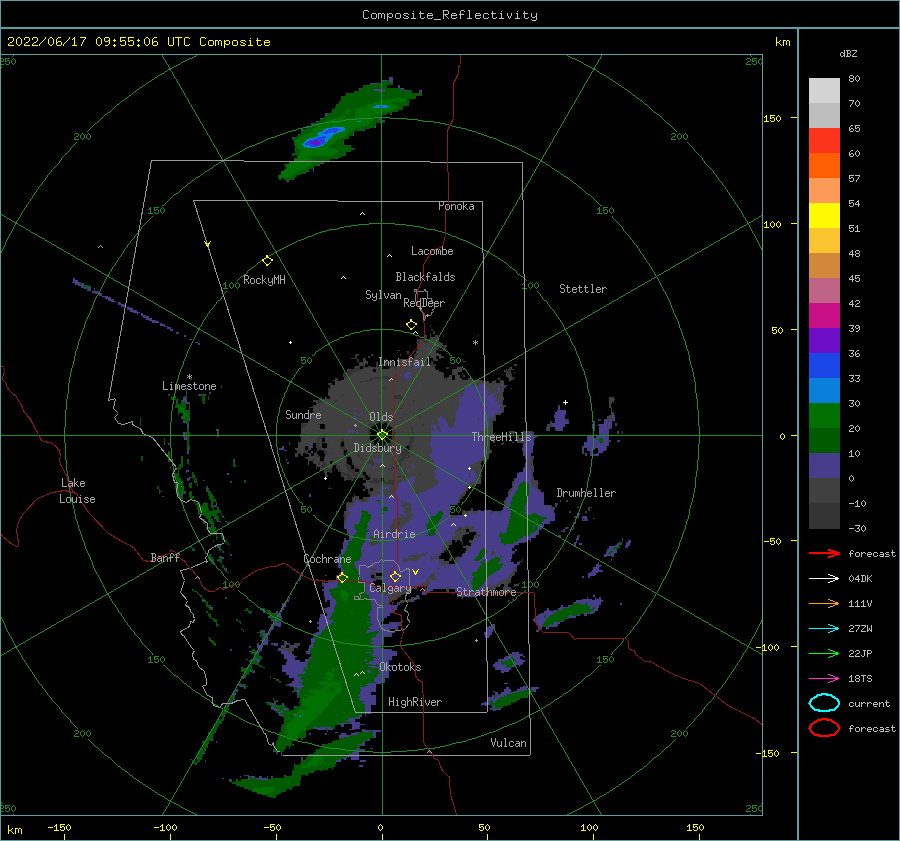Select the cyan current ellipse icon
This screenshot has height=841, width=900.
(x=824, y=703)
